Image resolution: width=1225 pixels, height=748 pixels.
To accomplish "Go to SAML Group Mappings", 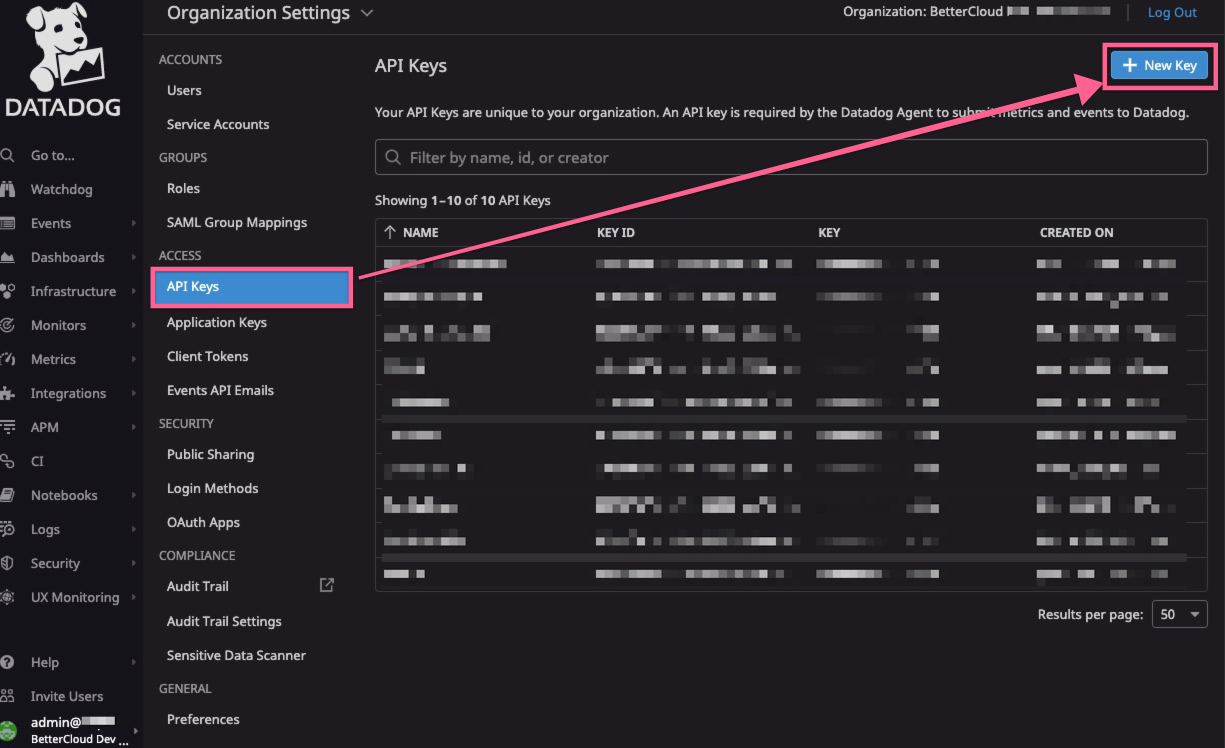I will (x=236, y=222).
